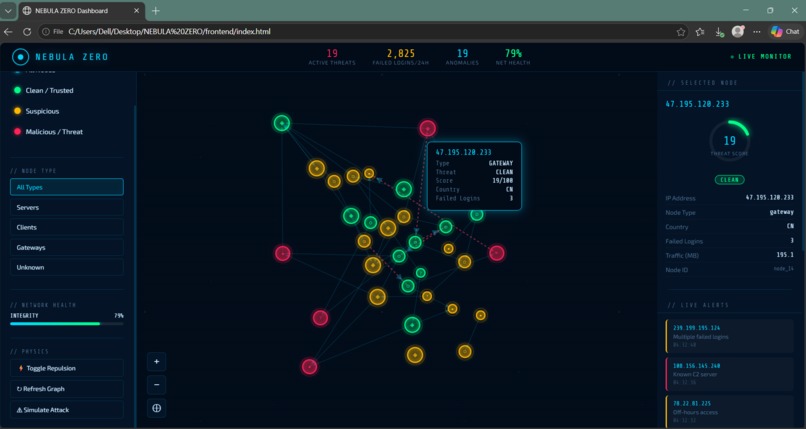Open the 78.22.81.225 off-hours access alert
Image resolution: width=806 pixels, height=429 pixels.
click(x=730, y=410)
